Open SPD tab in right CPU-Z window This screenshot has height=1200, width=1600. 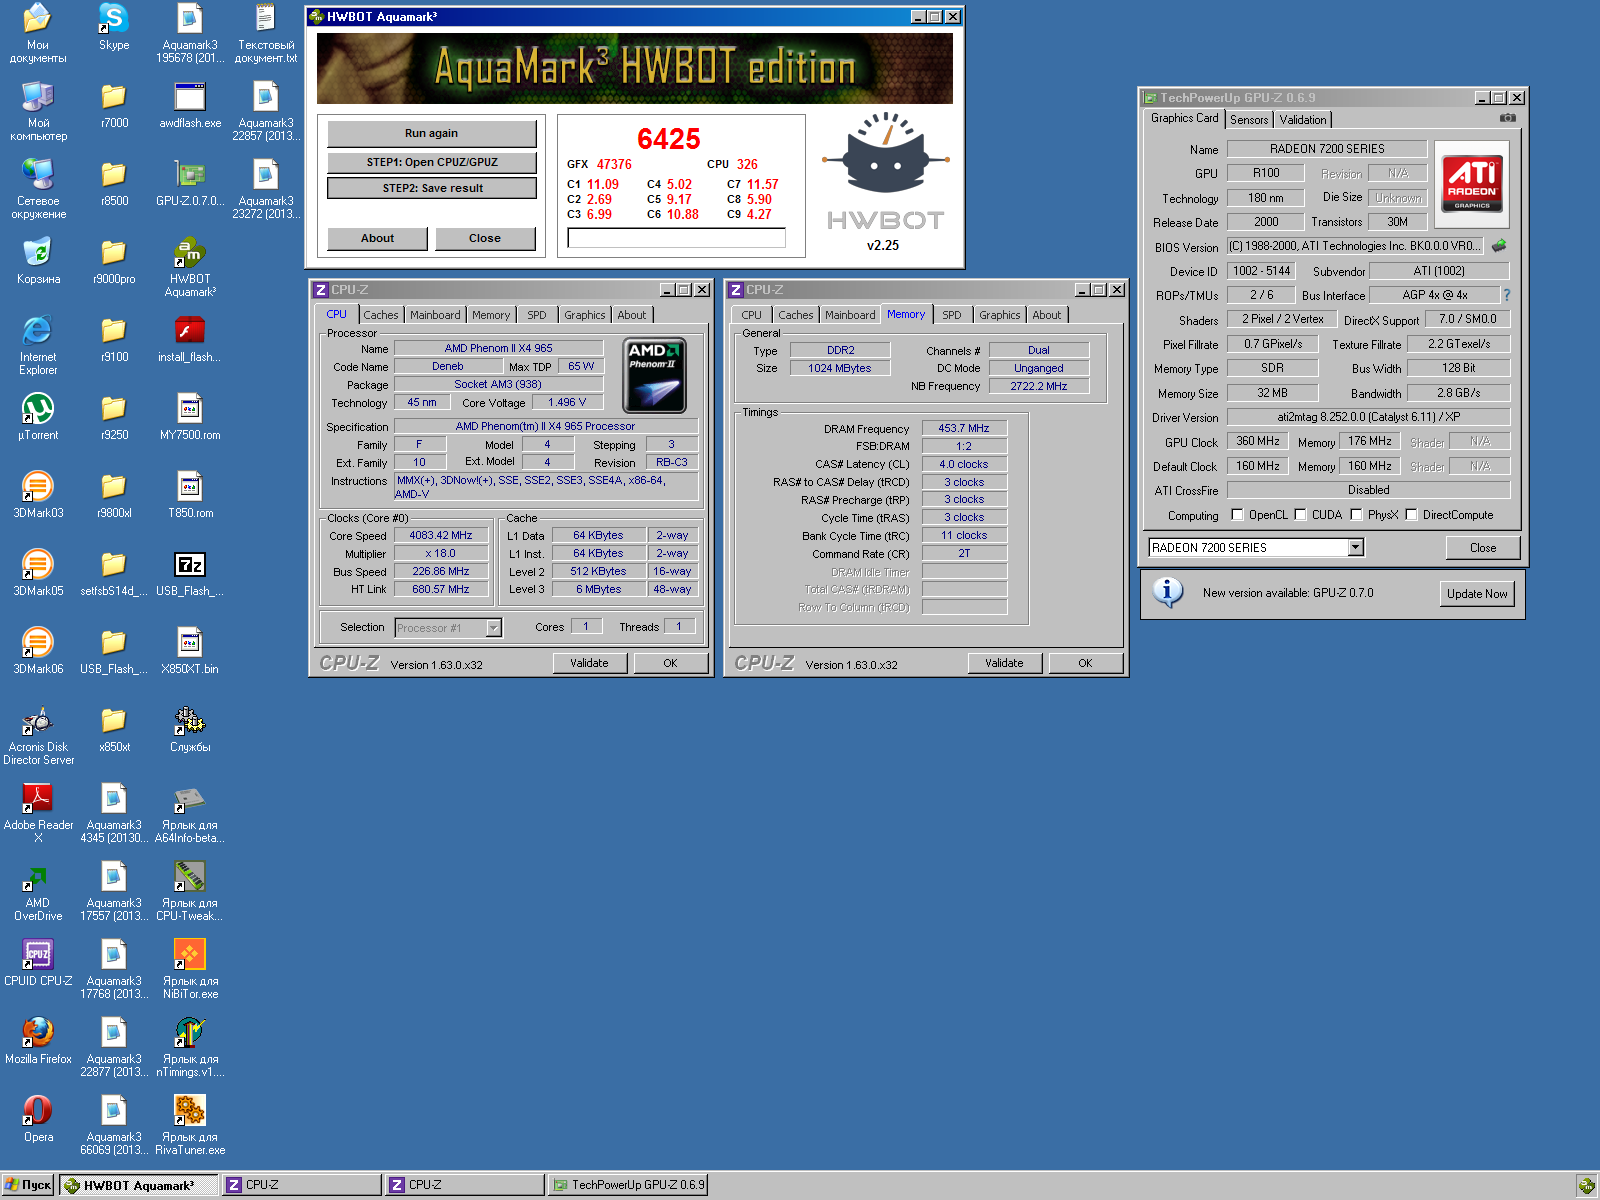pyautogui.click(x=952, y=315)
